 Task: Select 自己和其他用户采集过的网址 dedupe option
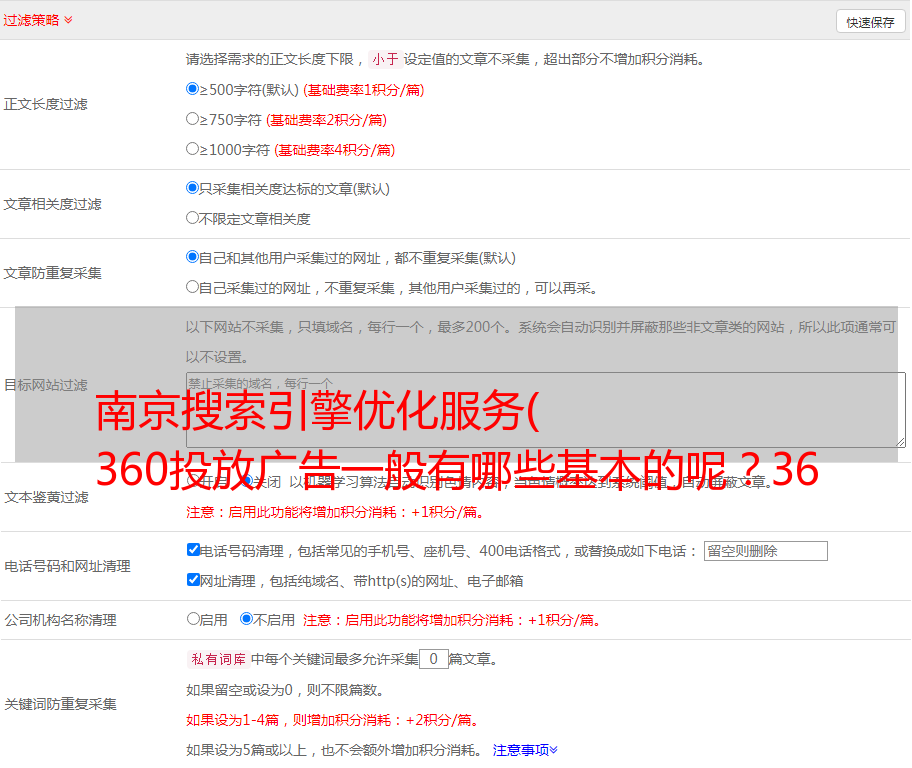click(x=192, y=257)
